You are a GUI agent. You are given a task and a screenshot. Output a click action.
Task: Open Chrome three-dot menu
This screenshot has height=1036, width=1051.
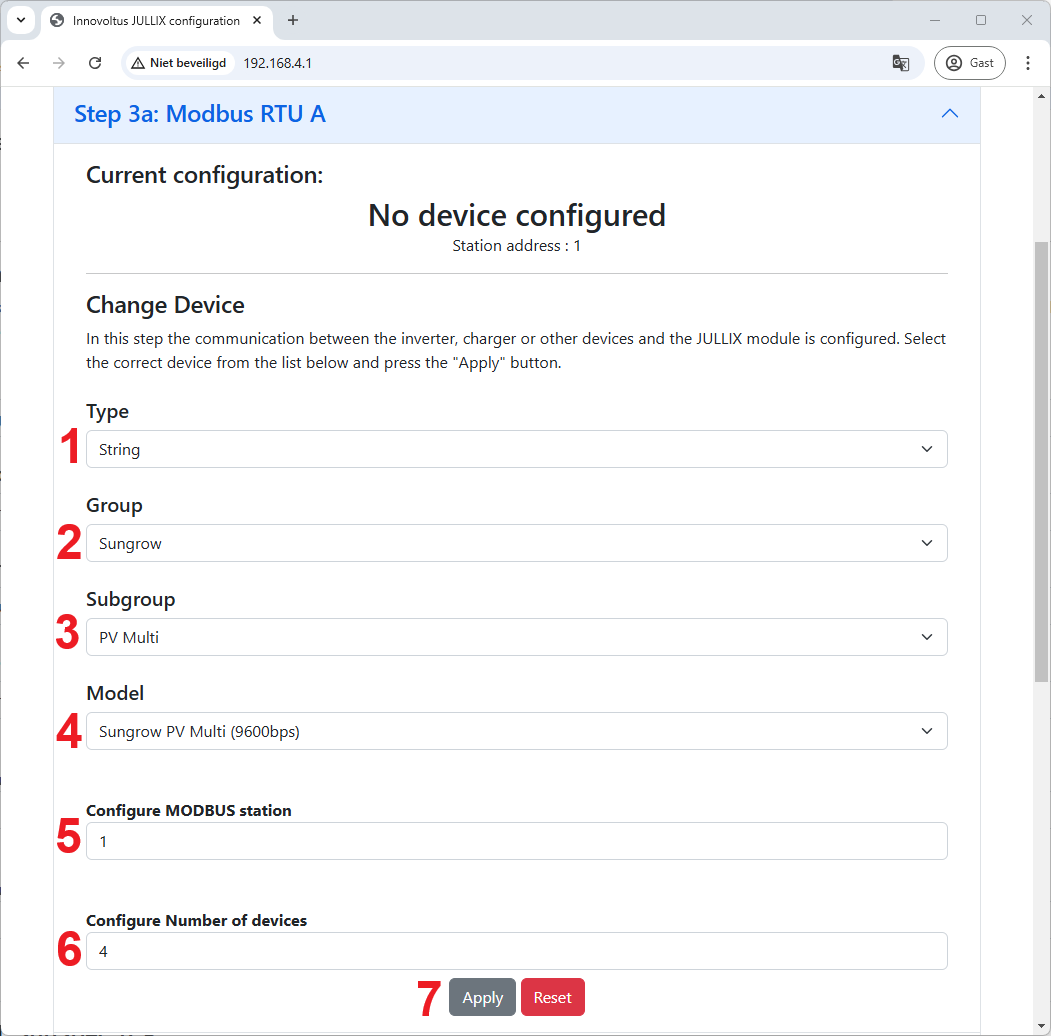[1027, 63]
